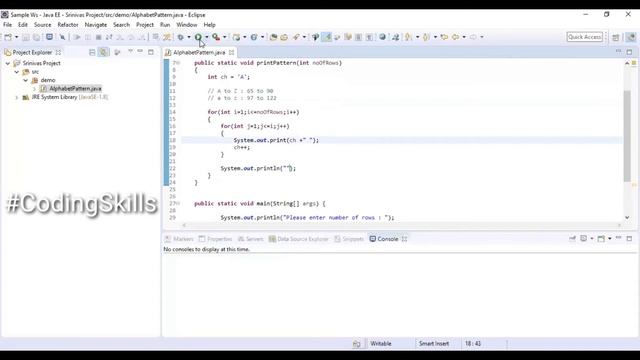Click the editor scroll down arrow

coord(627,218)
